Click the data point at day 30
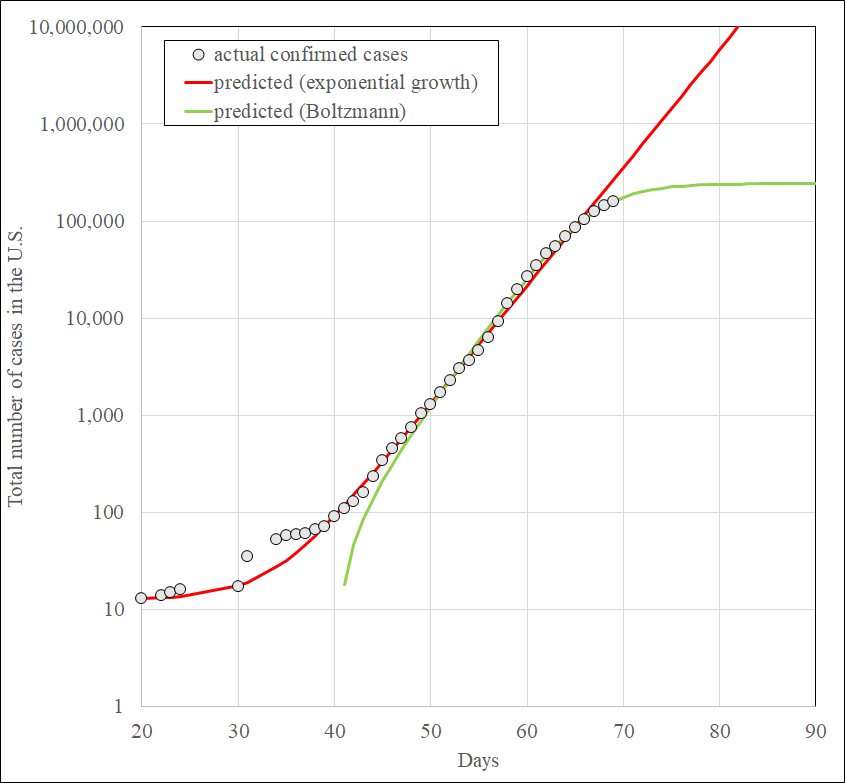Screen dimensions: 845x783 pos(238,586)
